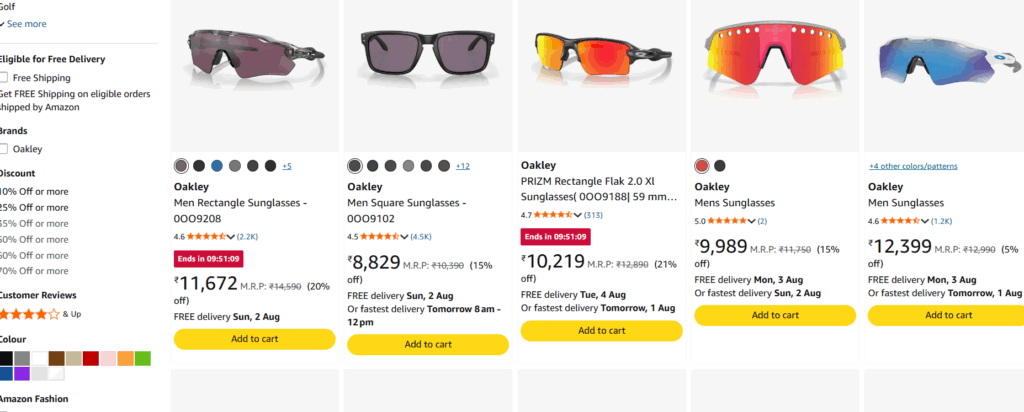This screenshot has height=412, width=1024.
Task: Click four-star & Up customer reviews filter
Action: click(x=39, y=314)
